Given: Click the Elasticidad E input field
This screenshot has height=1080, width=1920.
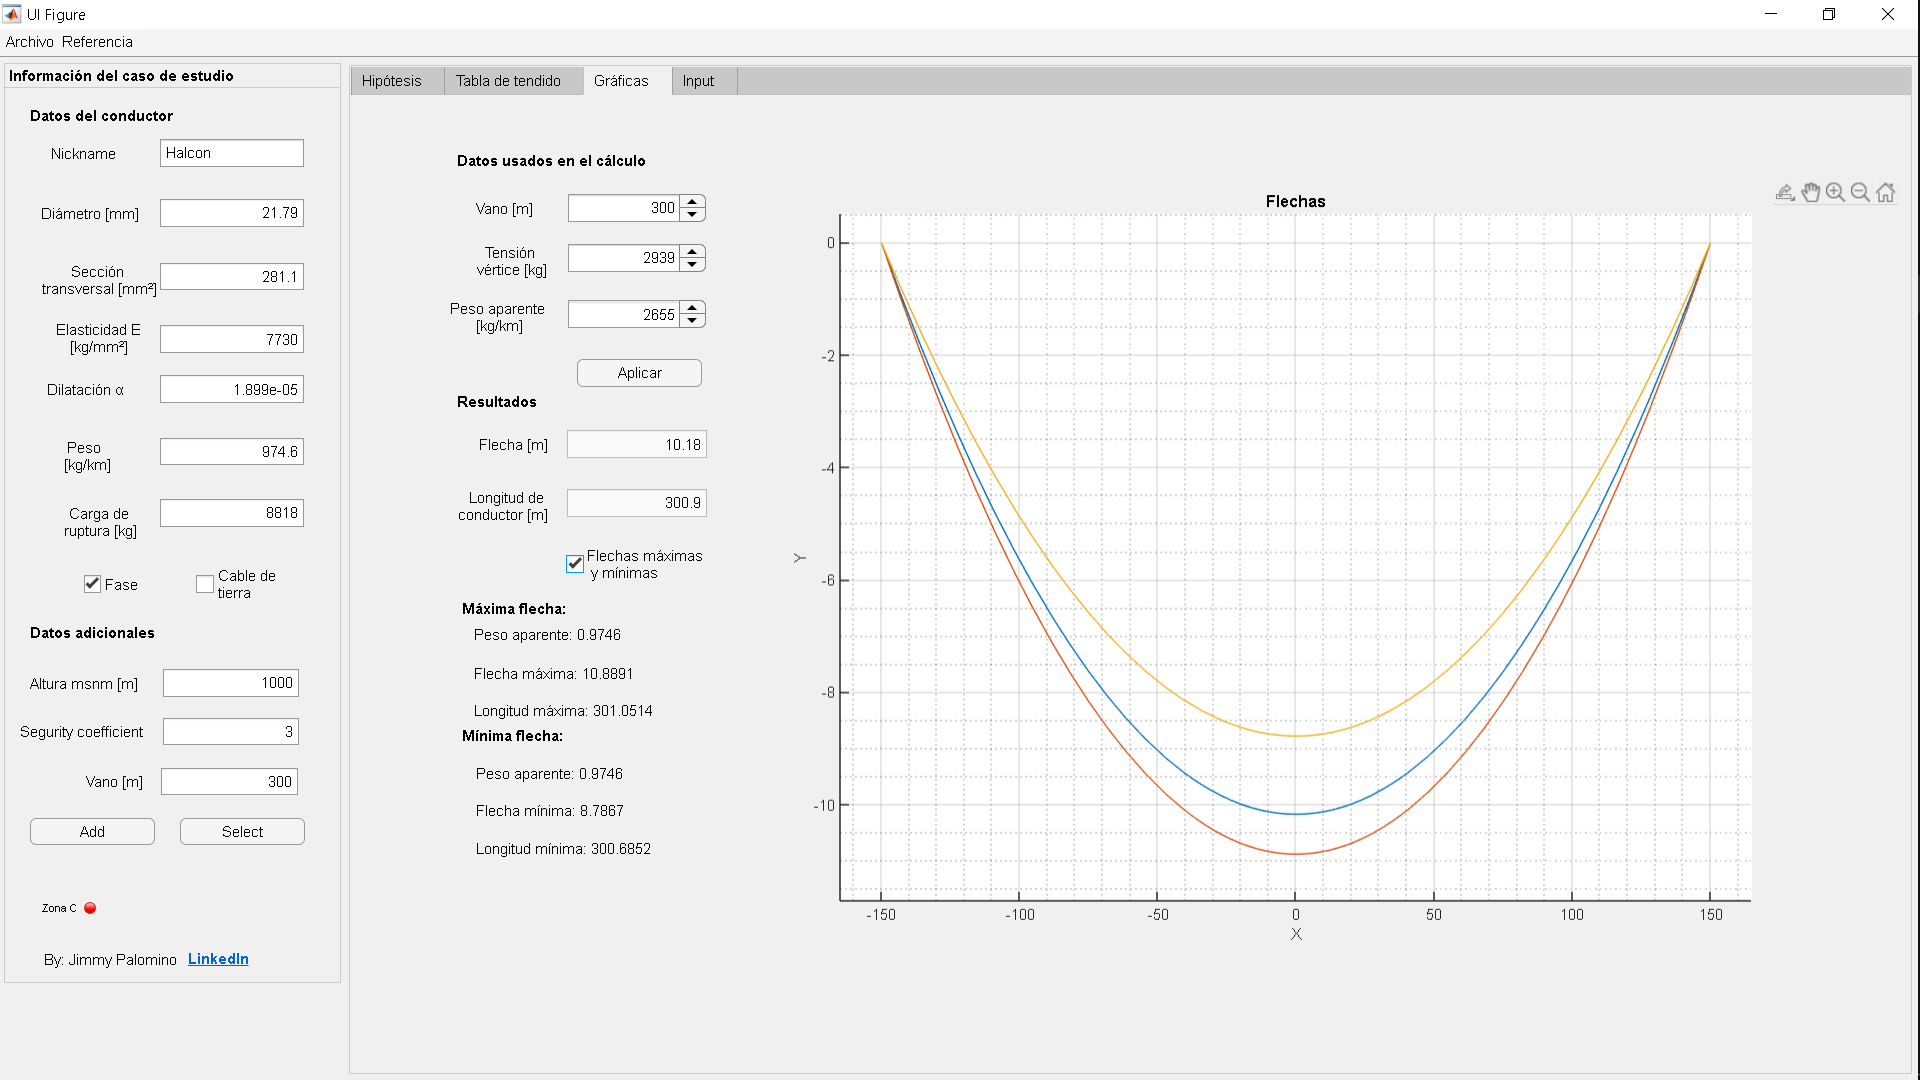Looking at the screenshot, I should [232, 340].
